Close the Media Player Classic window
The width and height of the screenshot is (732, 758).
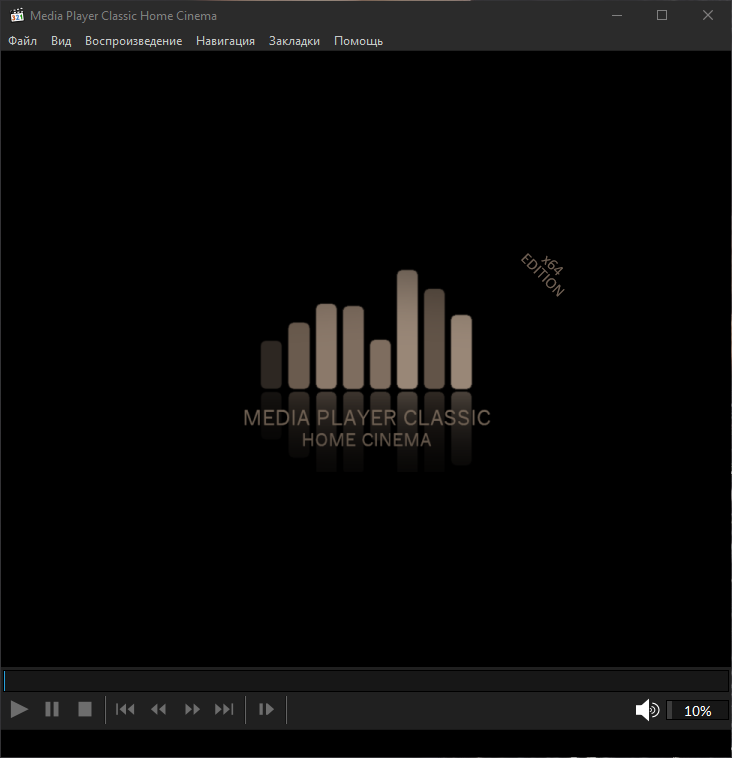click(708, 15)
